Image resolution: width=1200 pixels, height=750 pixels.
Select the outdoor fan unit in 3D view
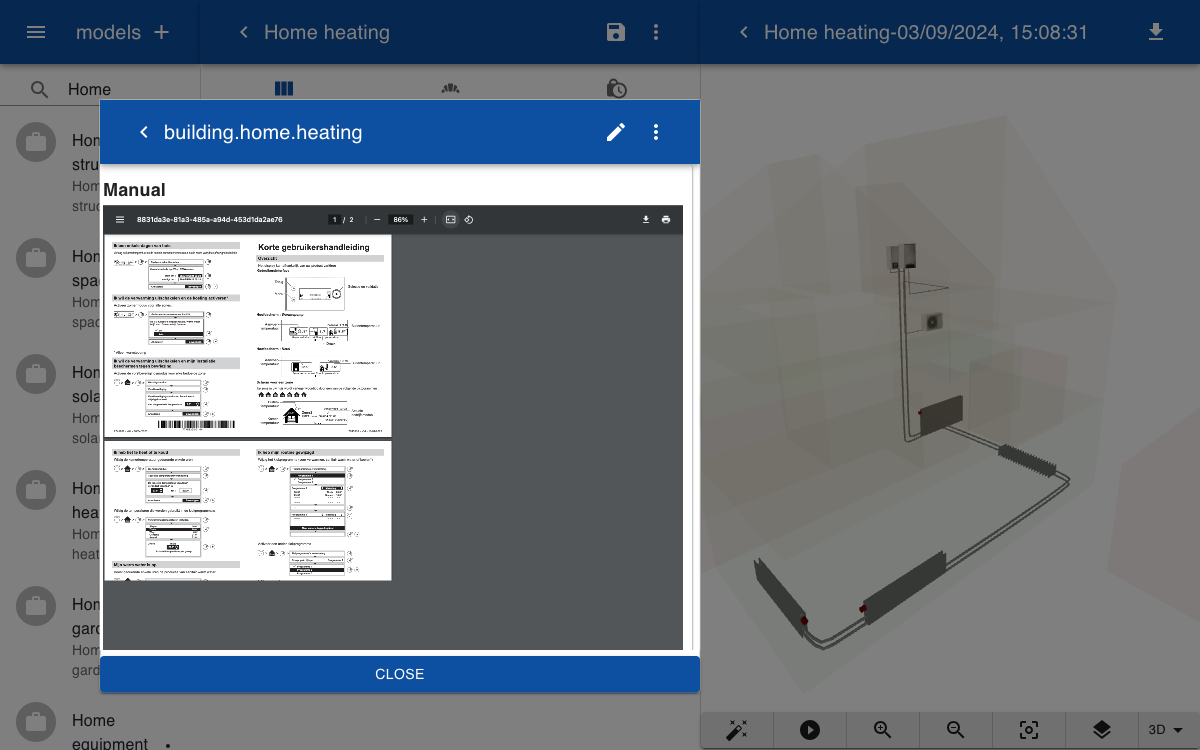tap(934, 322)
